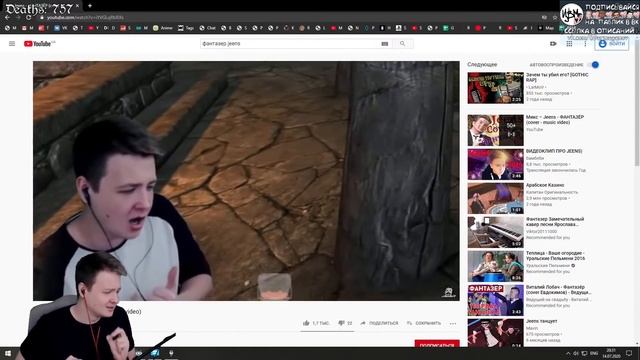Share the video via ПОДЕЛИТЬСЯ
640x360 pixels.
[x=379, y=323]
